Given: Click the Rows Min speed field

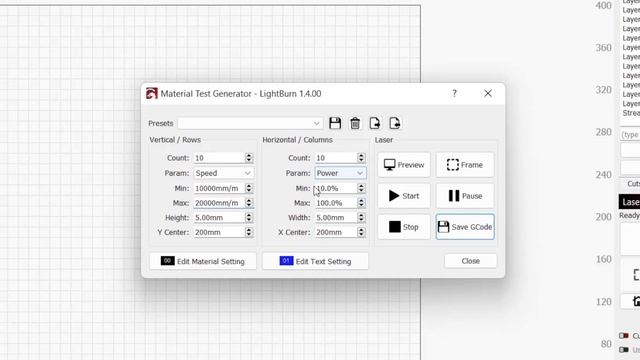Looking at the screenshot, I should click(x=219, y=188).
